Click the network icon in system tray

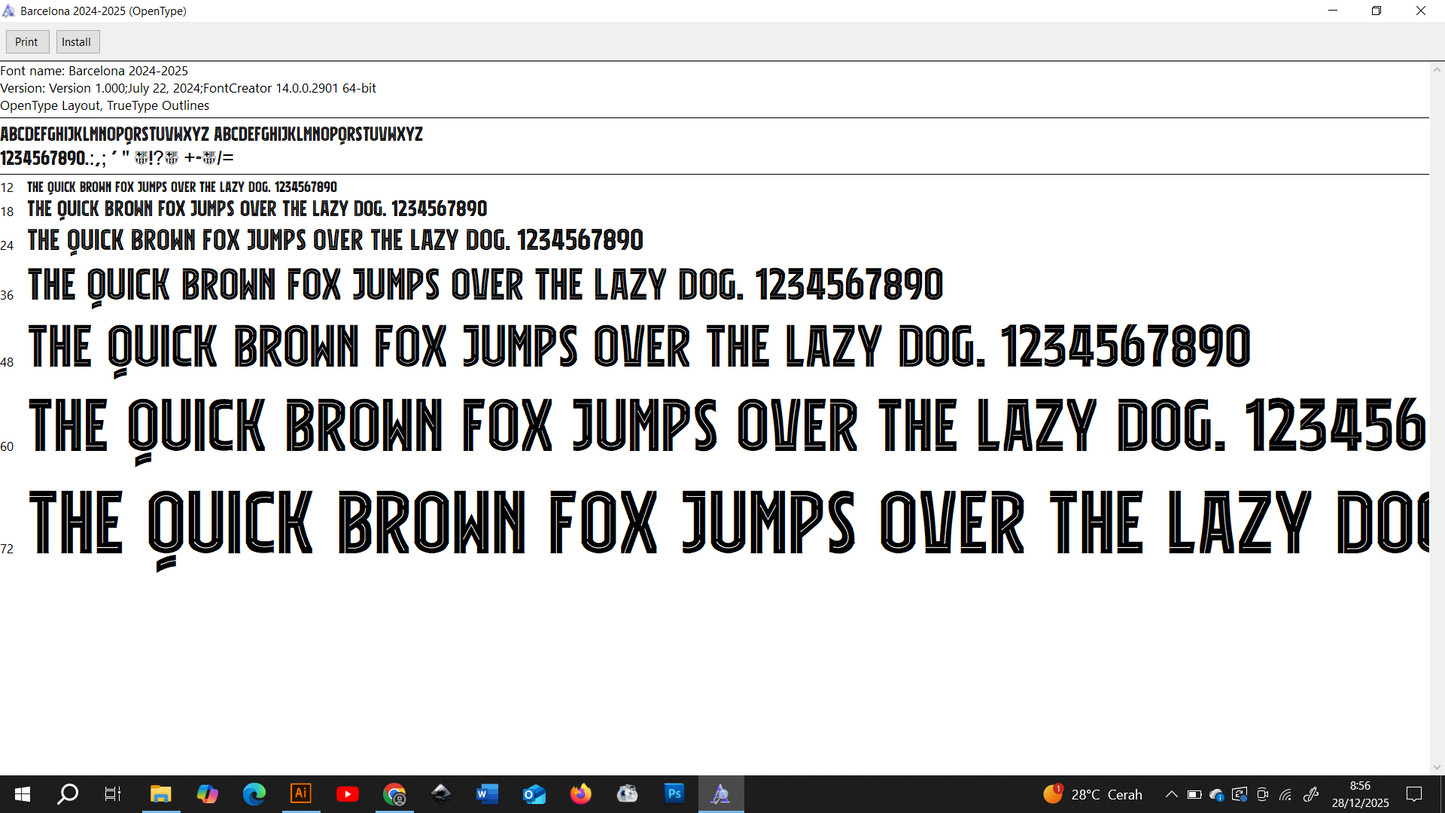pyautogui.click(x=1286, y=794)
